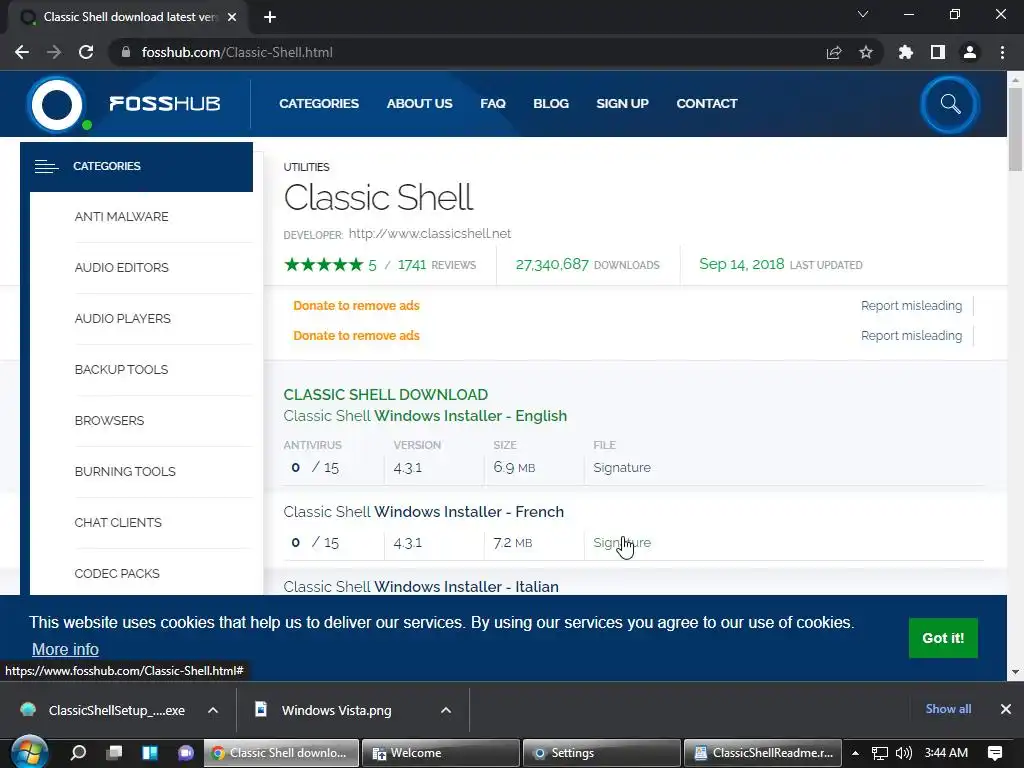Click the first Donate to remove ads link
Image resolution: width=1024 pixels, height=768 pixels.
coord(357,306)
